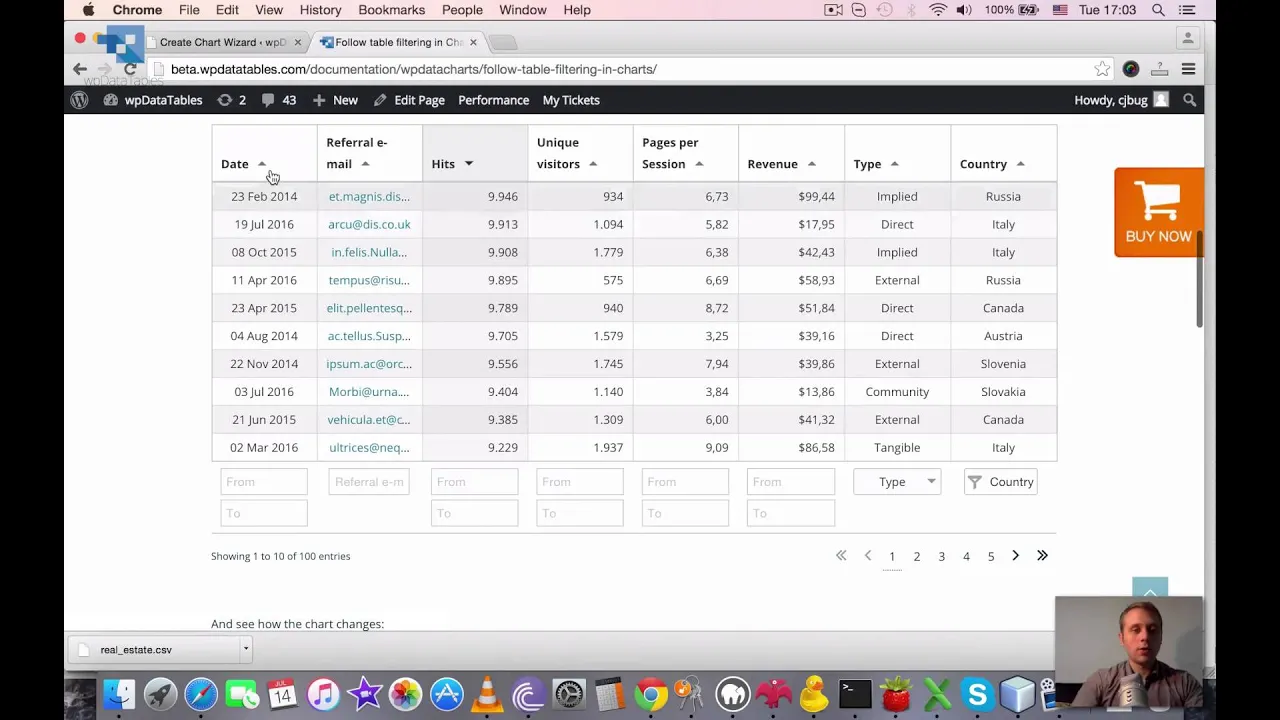
Task: Open the New content menu in the admin bar
Action: [335, 100]
